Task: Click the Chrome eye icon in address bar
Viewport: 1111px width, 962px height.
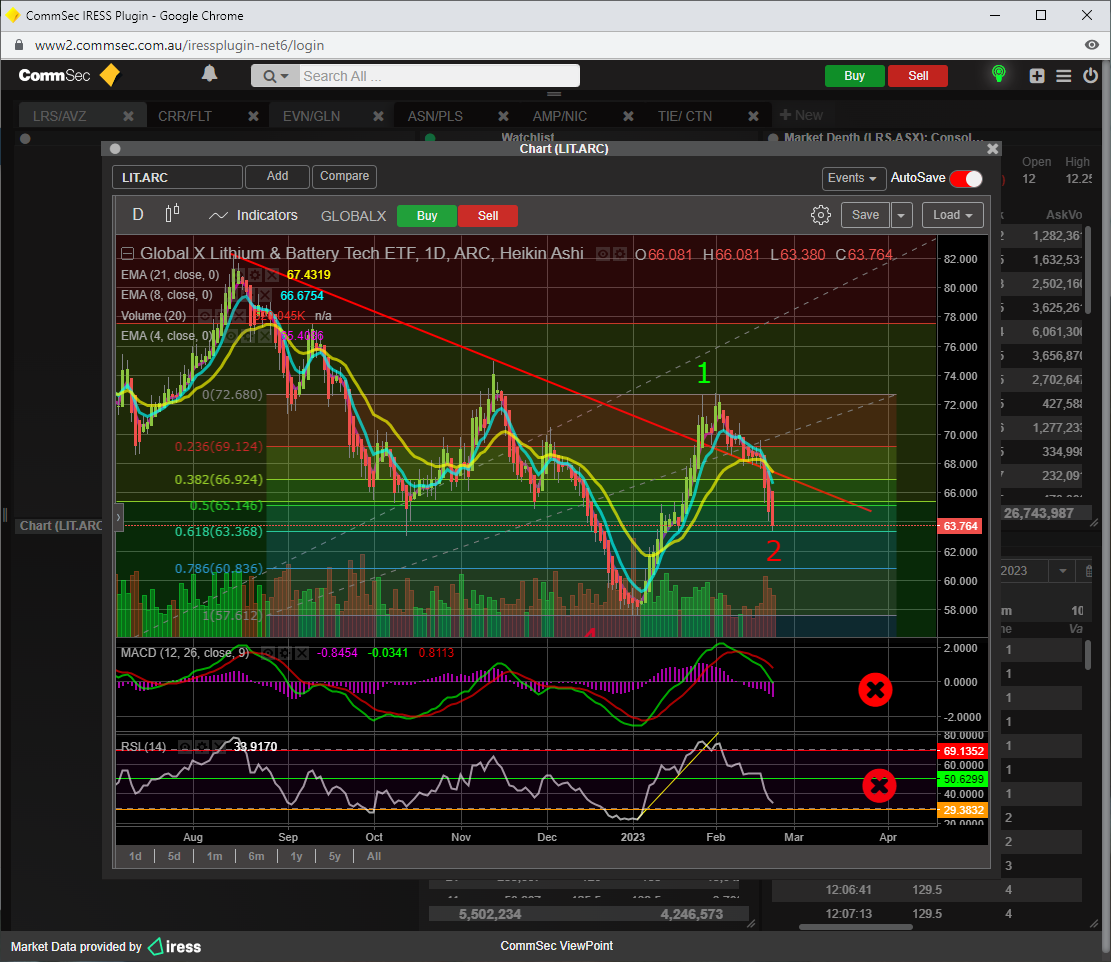Action: pos(1091,45)
